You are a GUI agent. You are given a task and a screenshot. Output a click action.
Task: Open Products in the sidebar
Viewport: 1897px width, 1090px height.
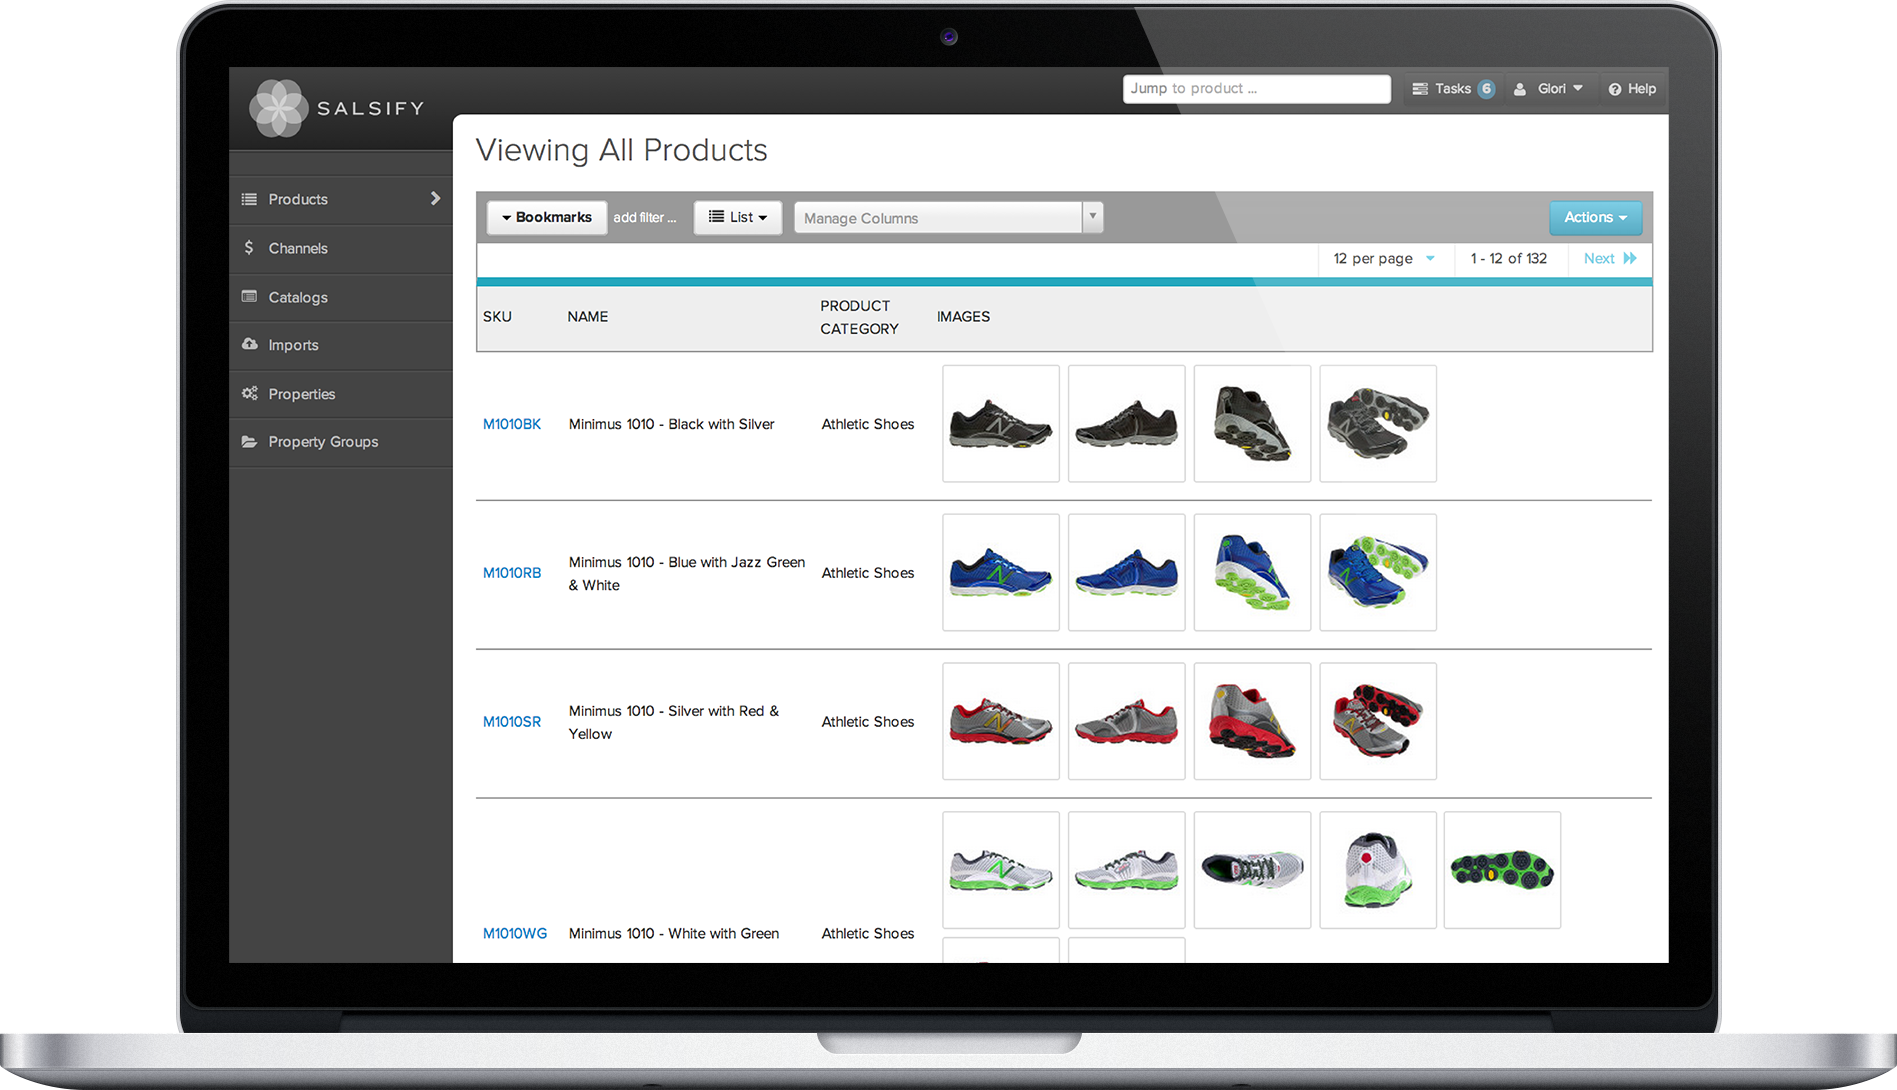click(341, 199)
